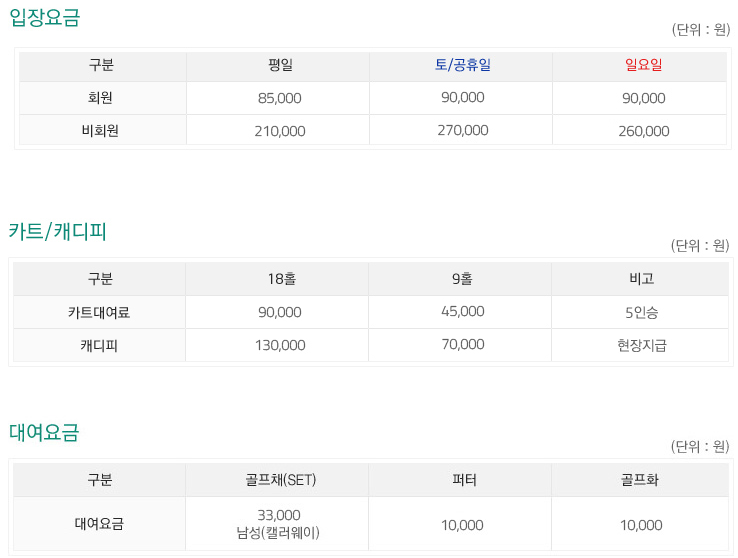Click the 현장지급 remark cell
738x558 pixels.
[x=641, y=345]
